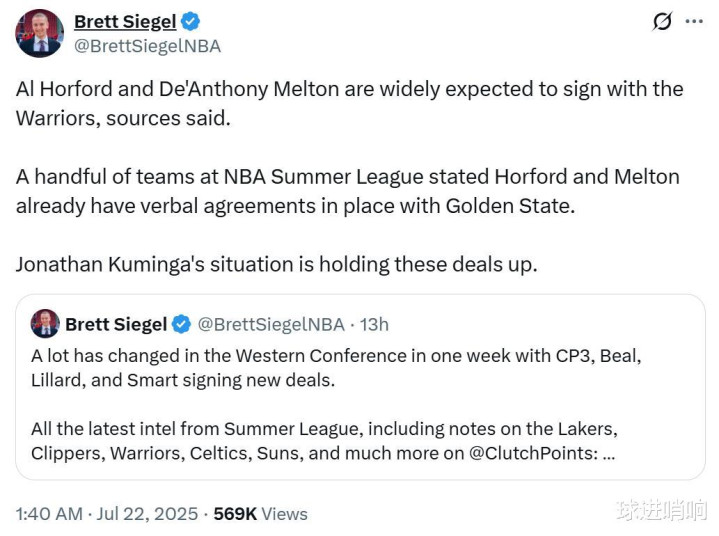
Task: Expand the truncated quoted text via the trailing ellipsis
Action: click(x=609, y=453)
